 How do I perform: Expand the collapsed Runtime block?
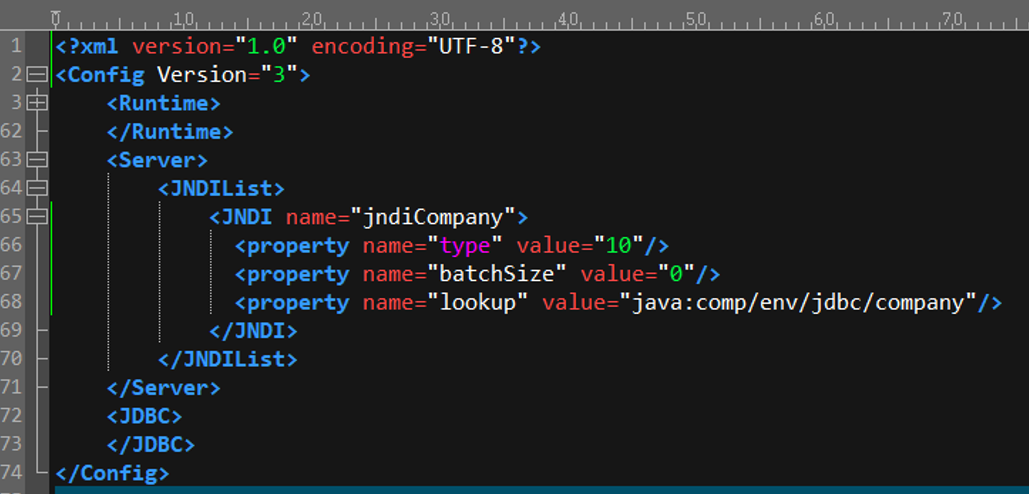(x=38, y=103)
